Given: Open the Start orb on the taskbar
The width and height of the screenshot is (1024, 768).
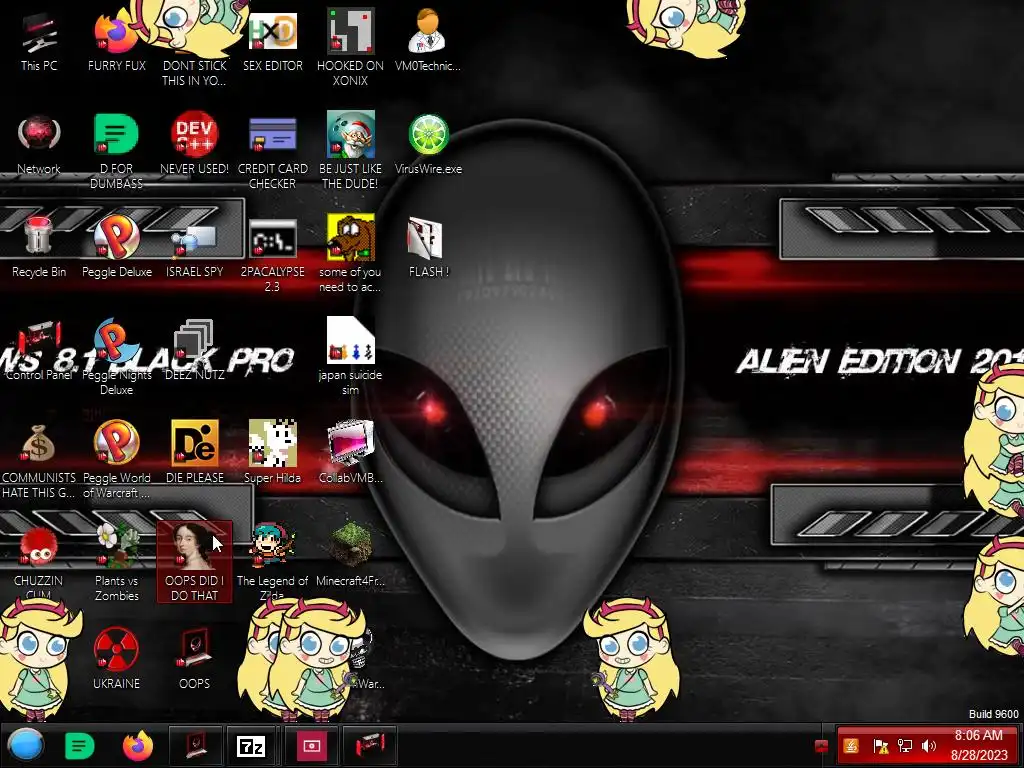Looking at the screenshot, I should click(x=25, y=745).
